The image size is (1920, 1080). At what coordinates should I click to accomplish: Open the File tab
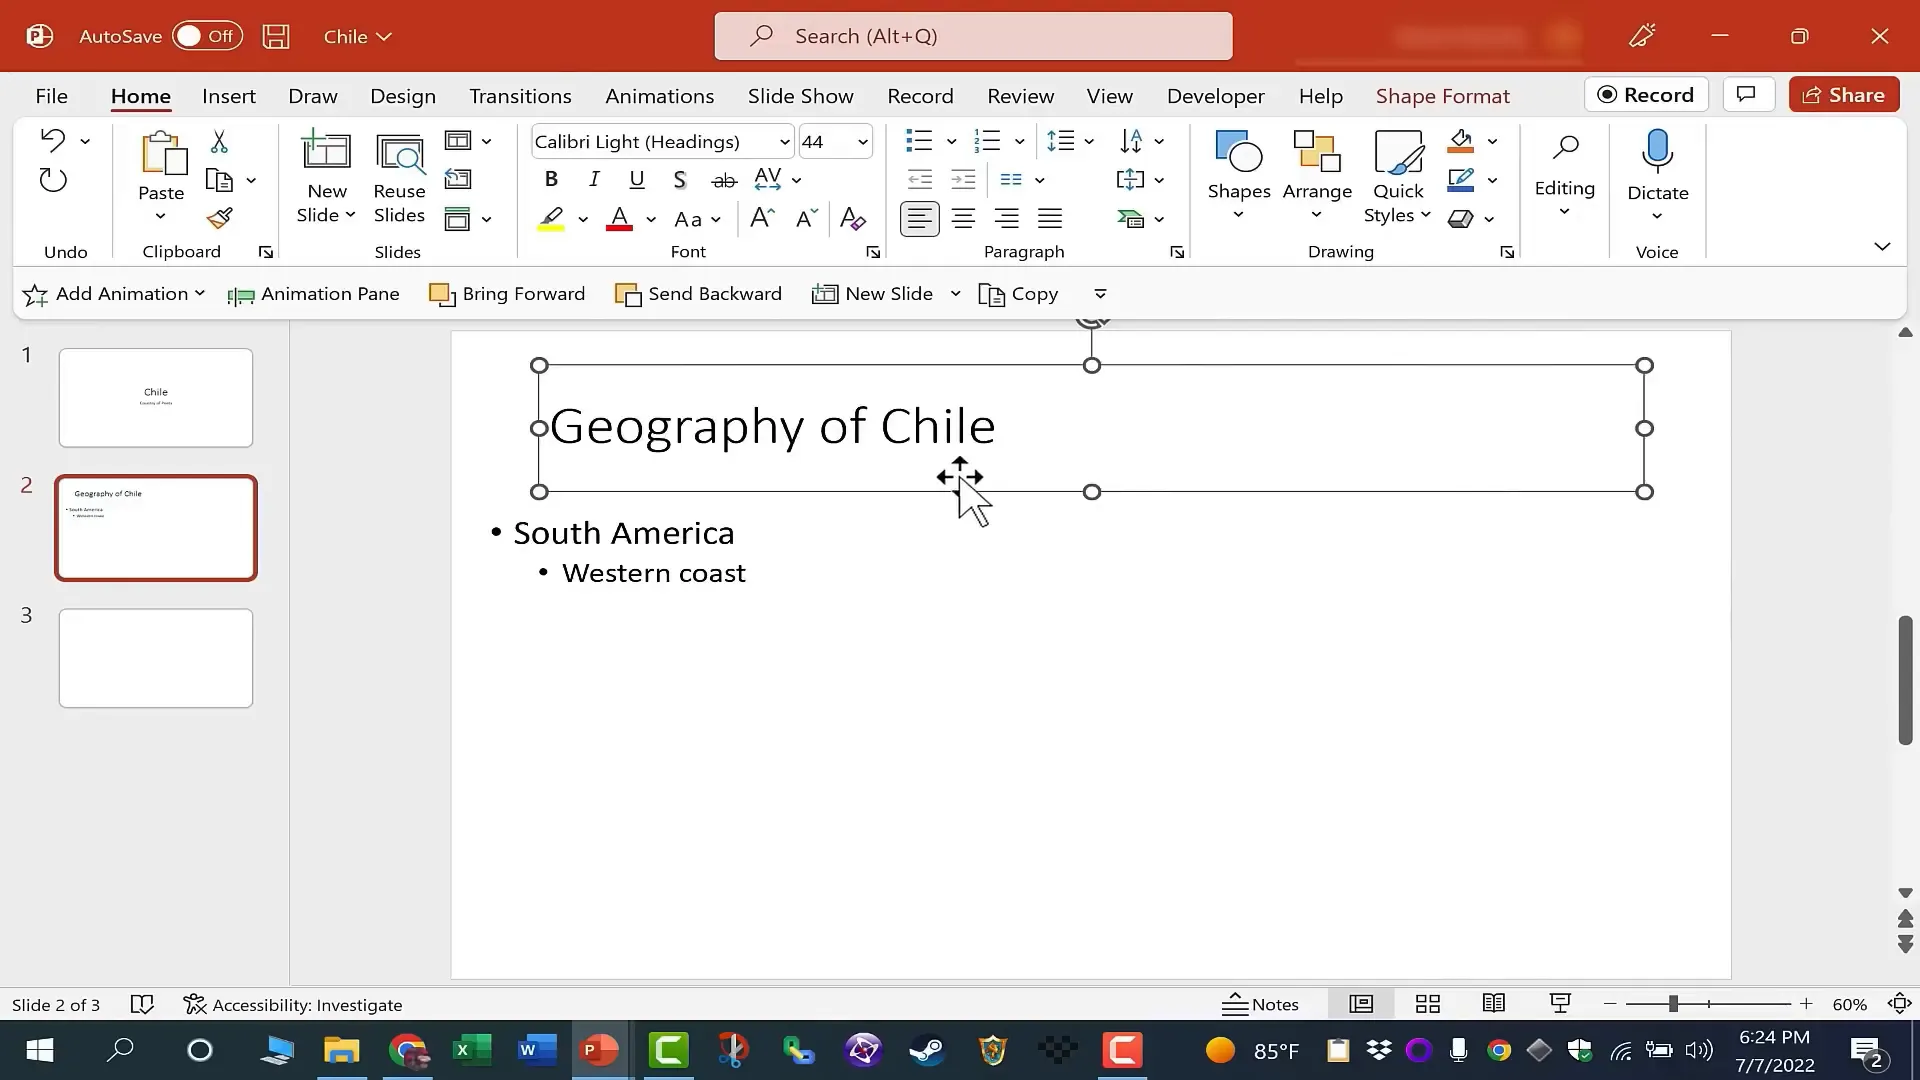(51, 96)
